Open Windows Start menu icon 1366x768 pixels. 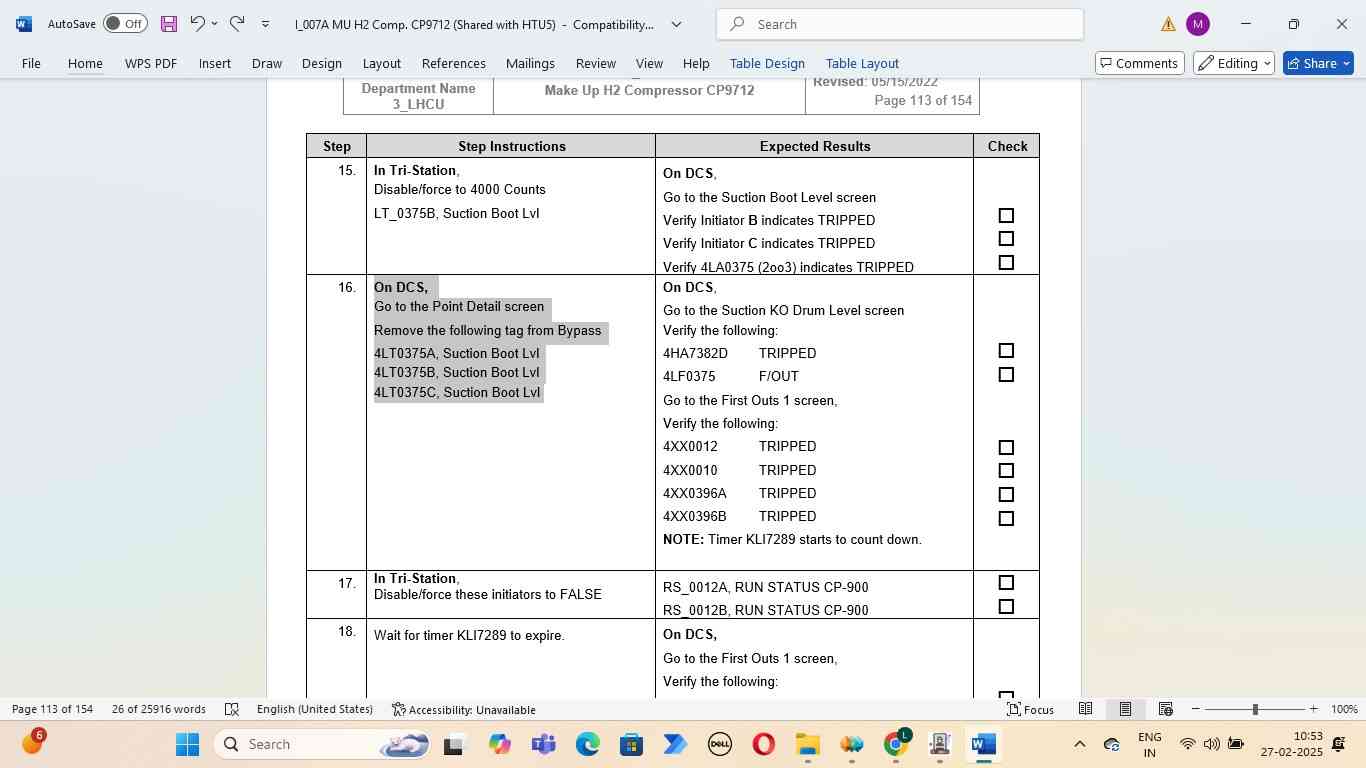pos(187,744)
